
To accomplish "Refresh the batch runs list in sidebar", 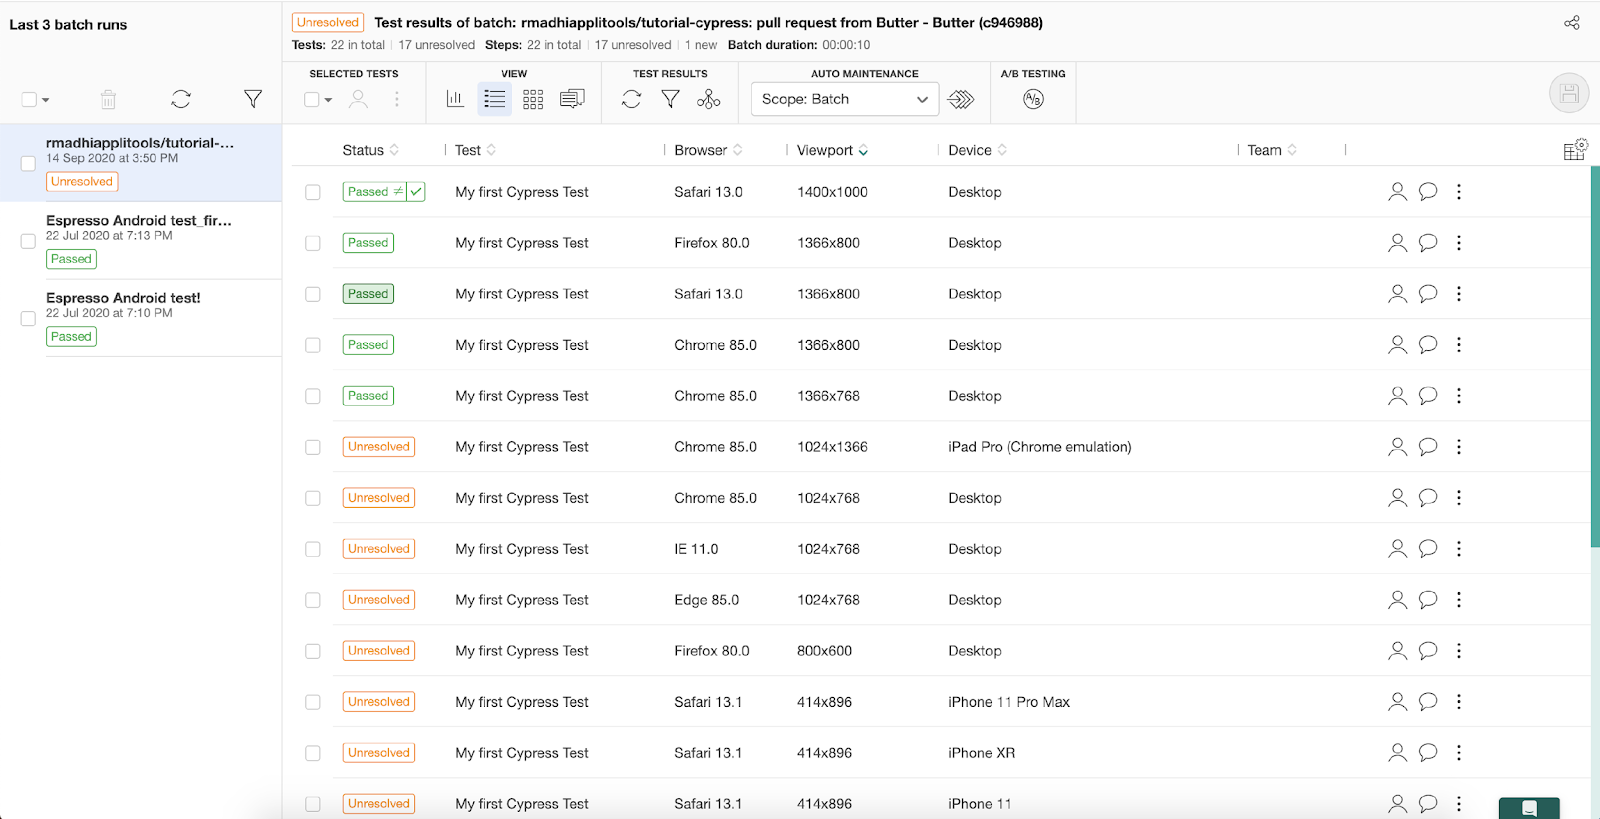I will (x=181, y=99).
